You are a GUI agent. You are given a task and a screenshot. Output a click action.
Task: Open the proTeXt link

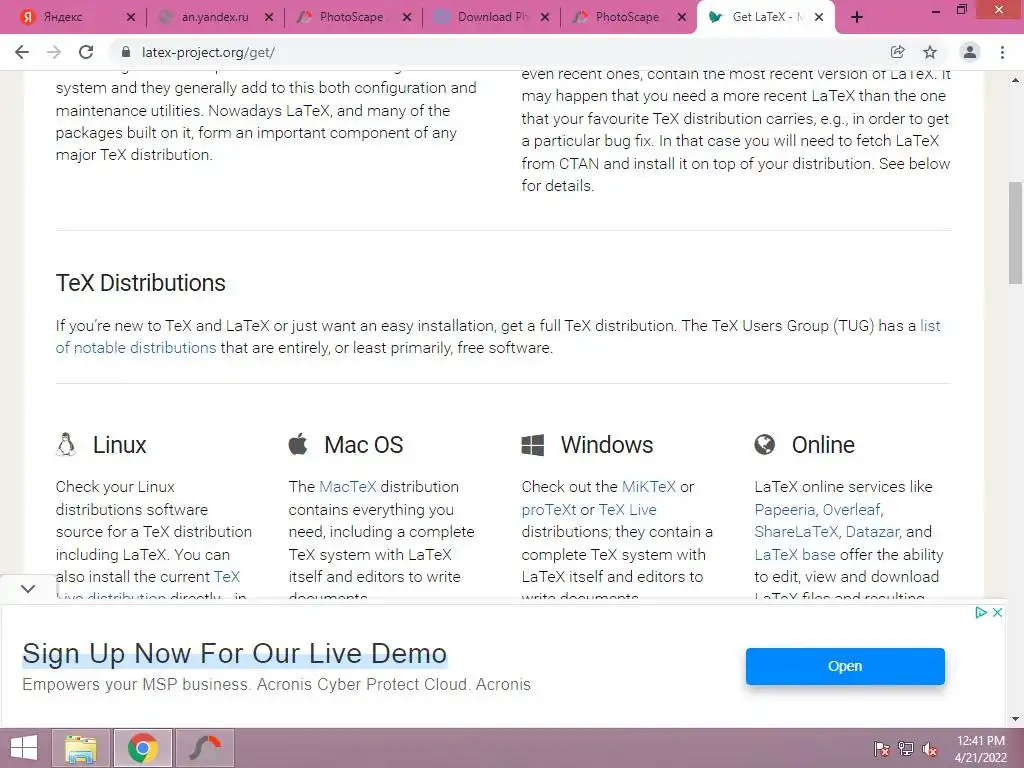click(549, 509)
